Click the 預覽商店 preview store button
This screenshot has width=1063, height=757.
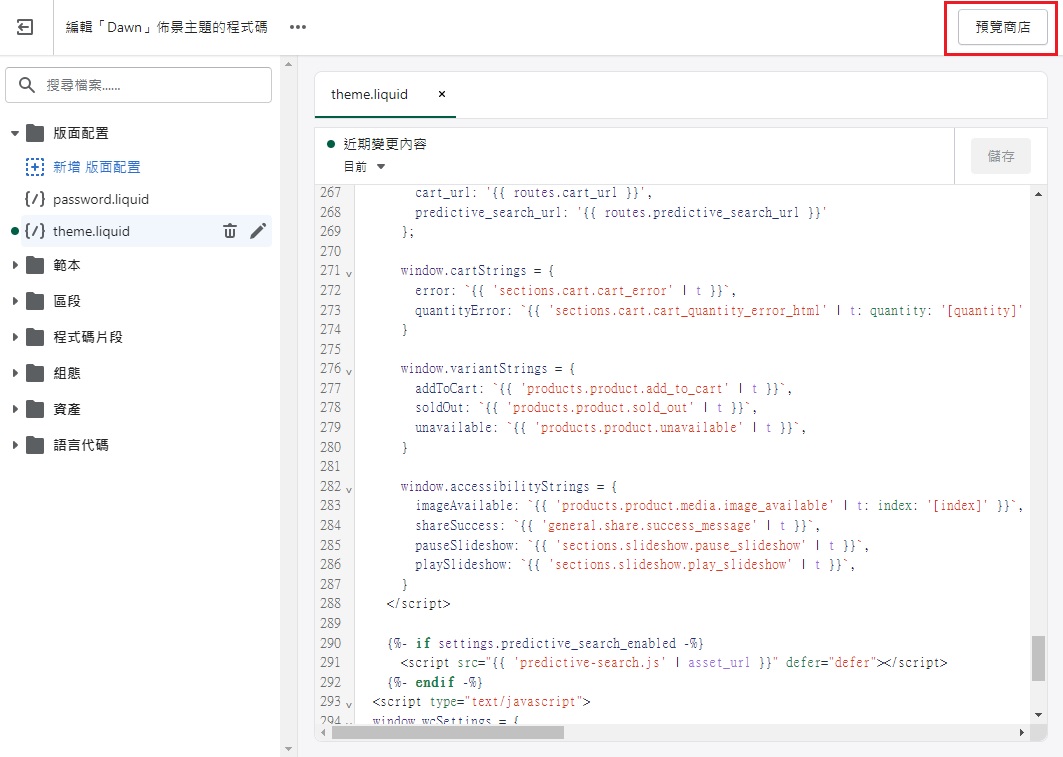tap(1003, 27)
